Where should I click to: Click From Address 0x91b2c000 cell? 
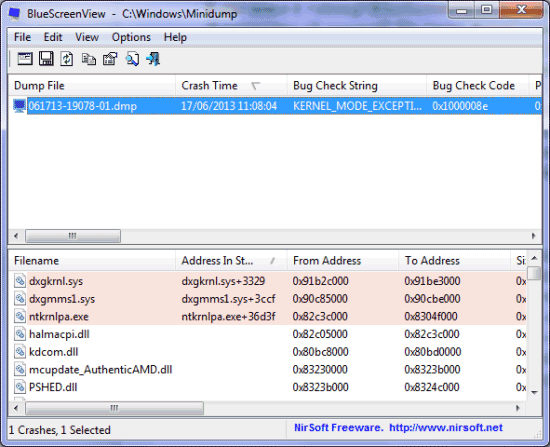point(321,281)
